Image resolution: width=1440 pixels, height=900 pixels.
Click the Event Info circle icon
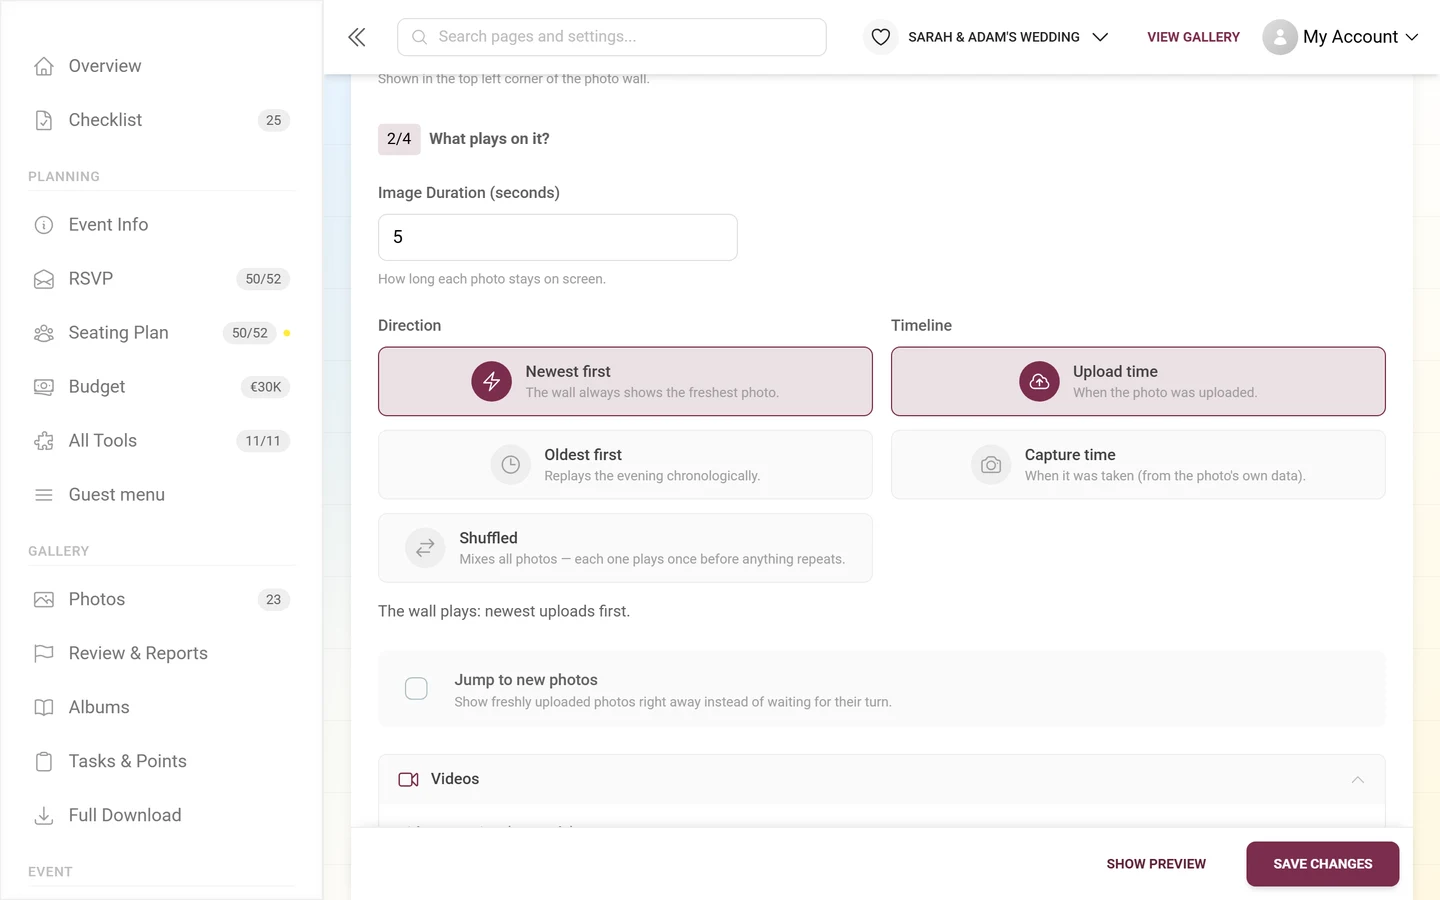coord(44,225)
